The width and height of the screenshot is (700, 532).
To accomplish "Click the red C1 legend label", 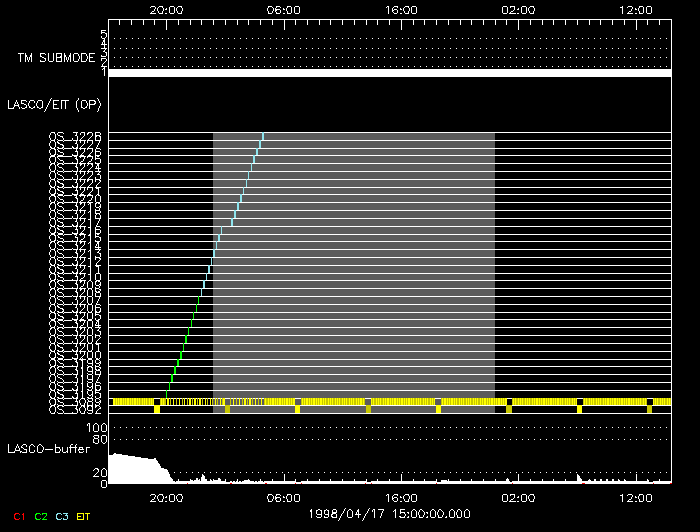I will 18,517.
